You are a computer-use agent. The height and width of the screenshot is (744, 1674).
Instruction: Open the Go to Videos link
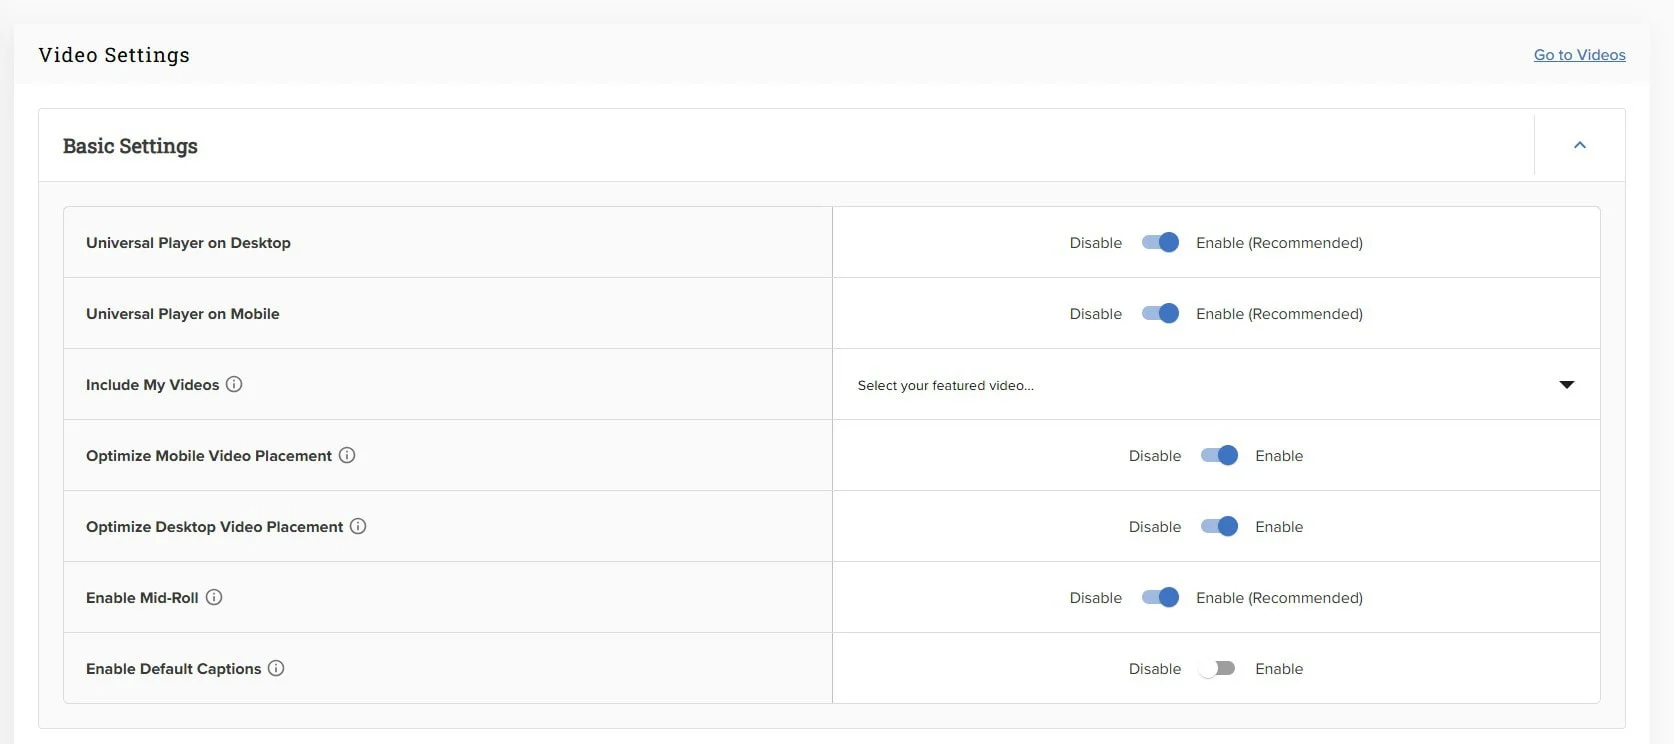[1579, 55]
